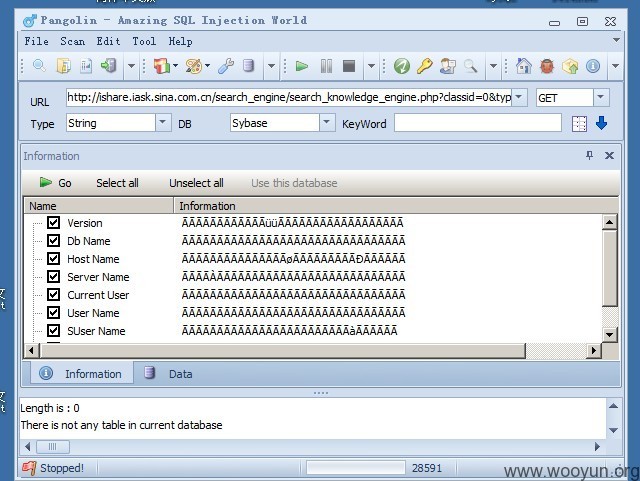The width and height of the screenshot is (640, 481).
Task: Uncheck the SUser Name checkbox
Action: pos(53,330)
